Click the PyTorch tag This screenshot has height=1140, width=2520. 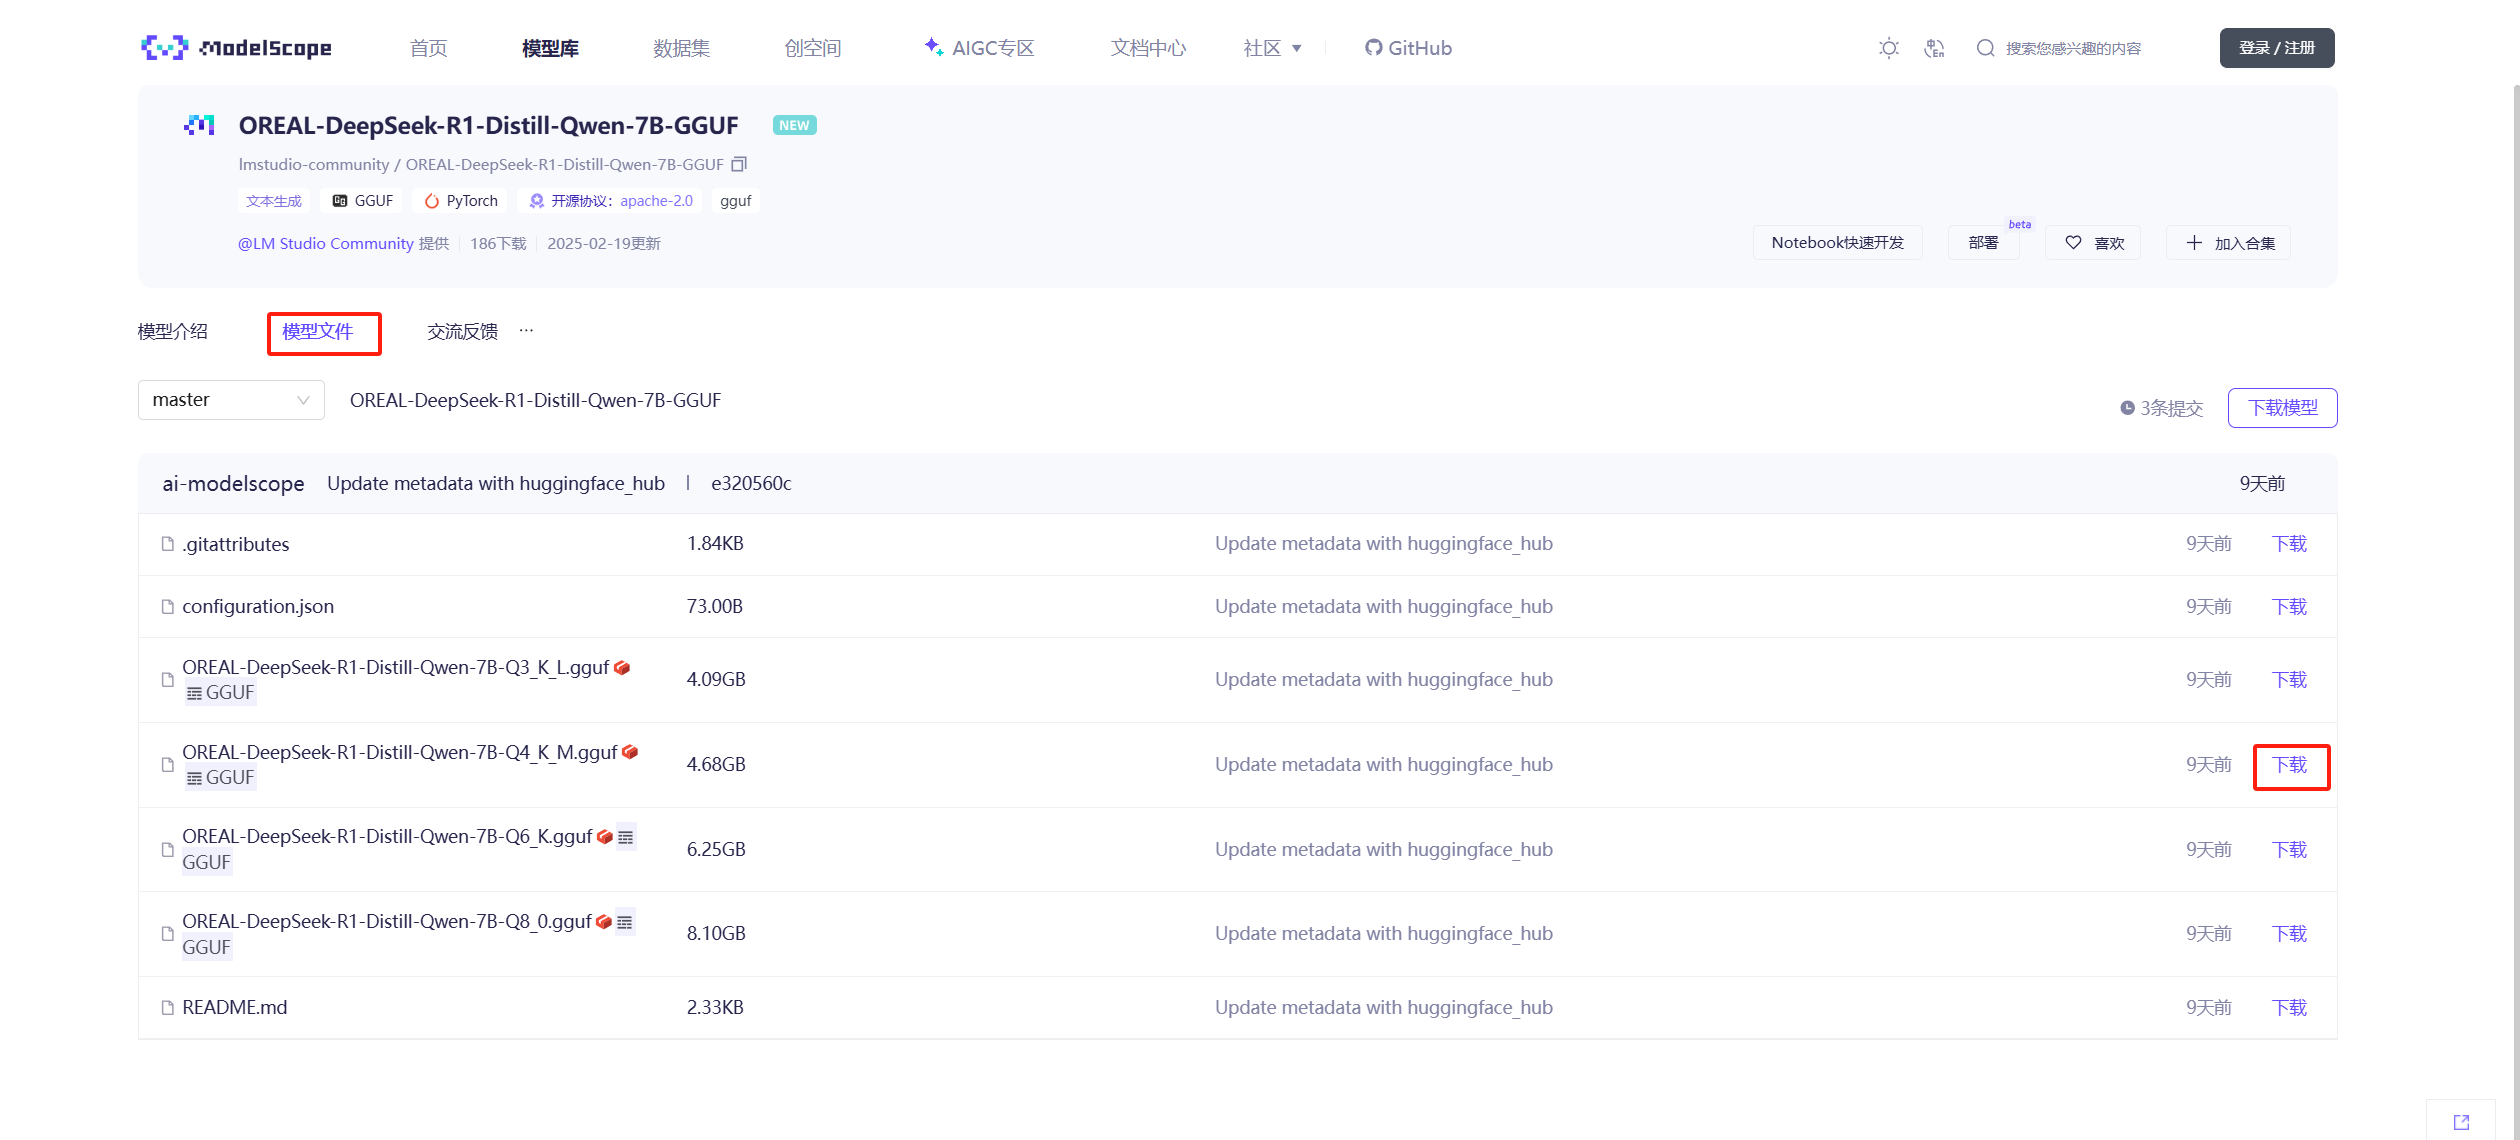[460, 201]
